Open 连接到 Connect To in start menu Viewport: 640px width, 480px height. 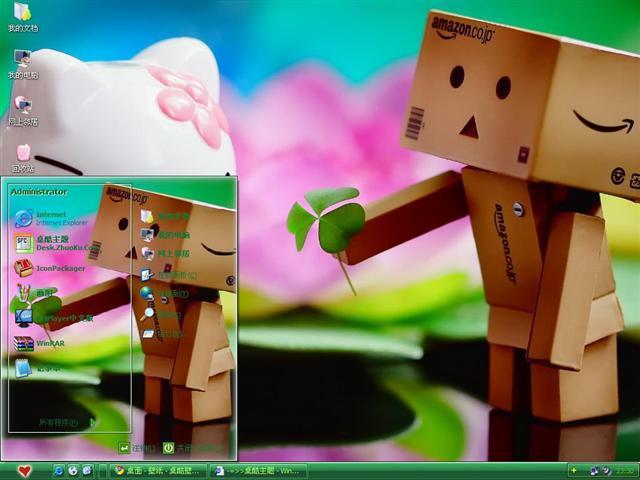coord(164,293)
